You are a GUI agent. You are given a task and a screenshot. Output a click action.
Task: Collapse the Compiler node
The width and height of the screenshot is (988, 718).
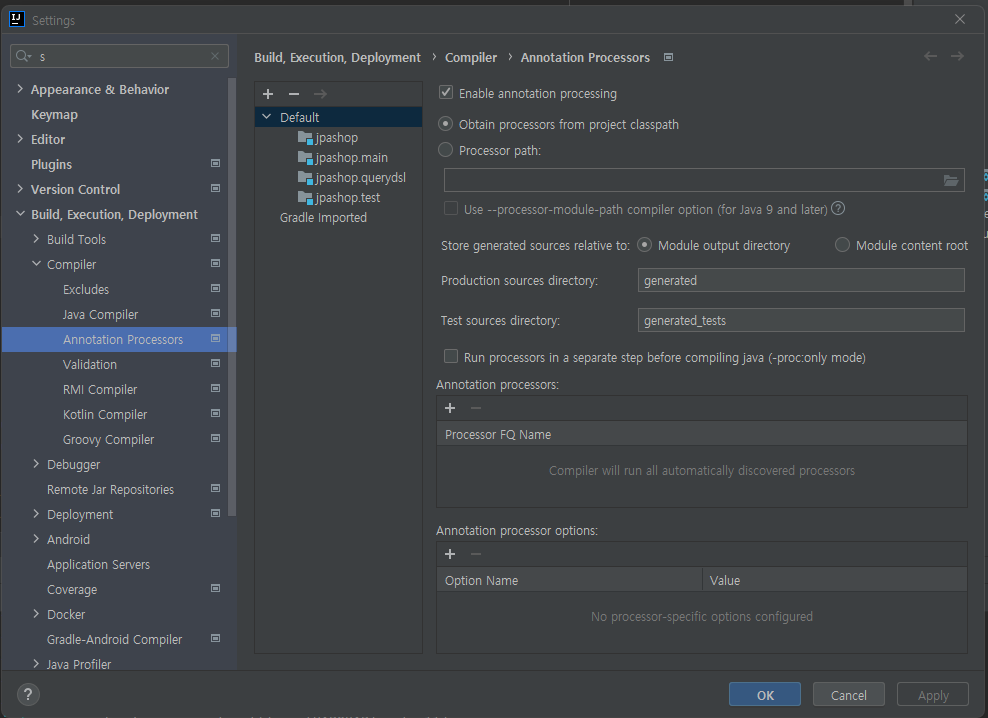click(x=36, y=263)
